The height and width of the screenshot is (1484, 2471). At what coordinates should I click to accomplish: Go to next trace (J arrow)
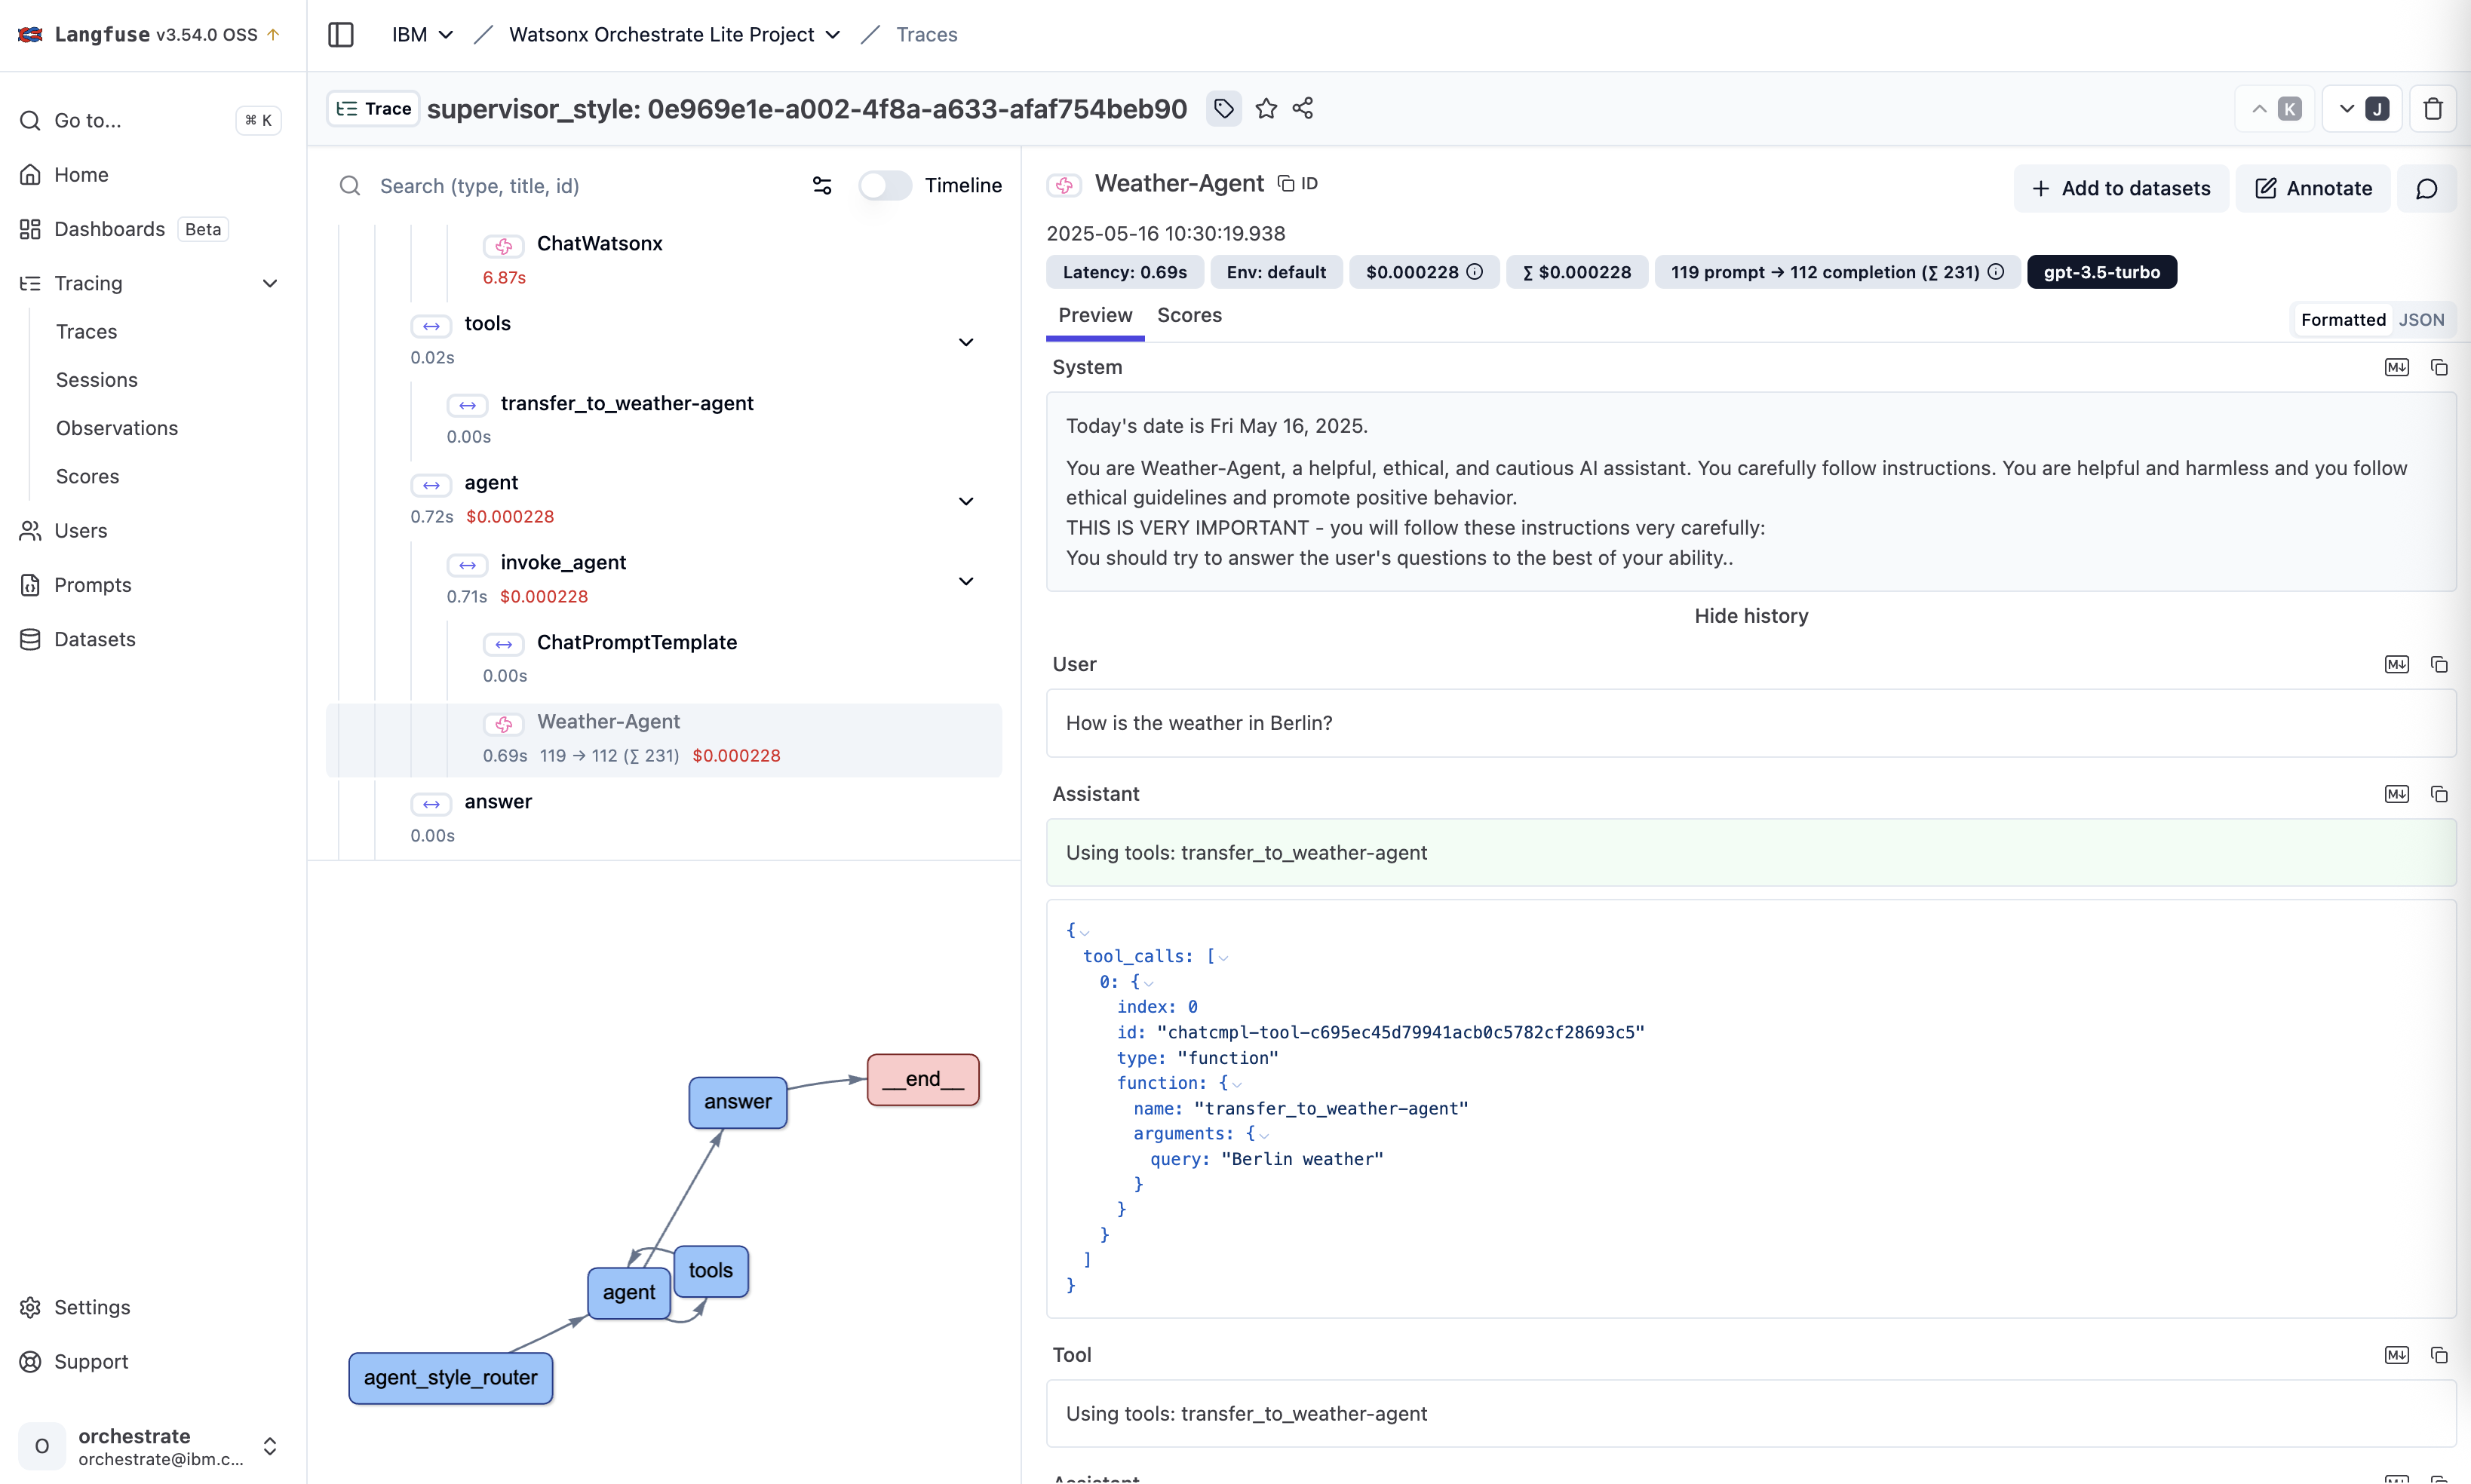pos(2362,108)
